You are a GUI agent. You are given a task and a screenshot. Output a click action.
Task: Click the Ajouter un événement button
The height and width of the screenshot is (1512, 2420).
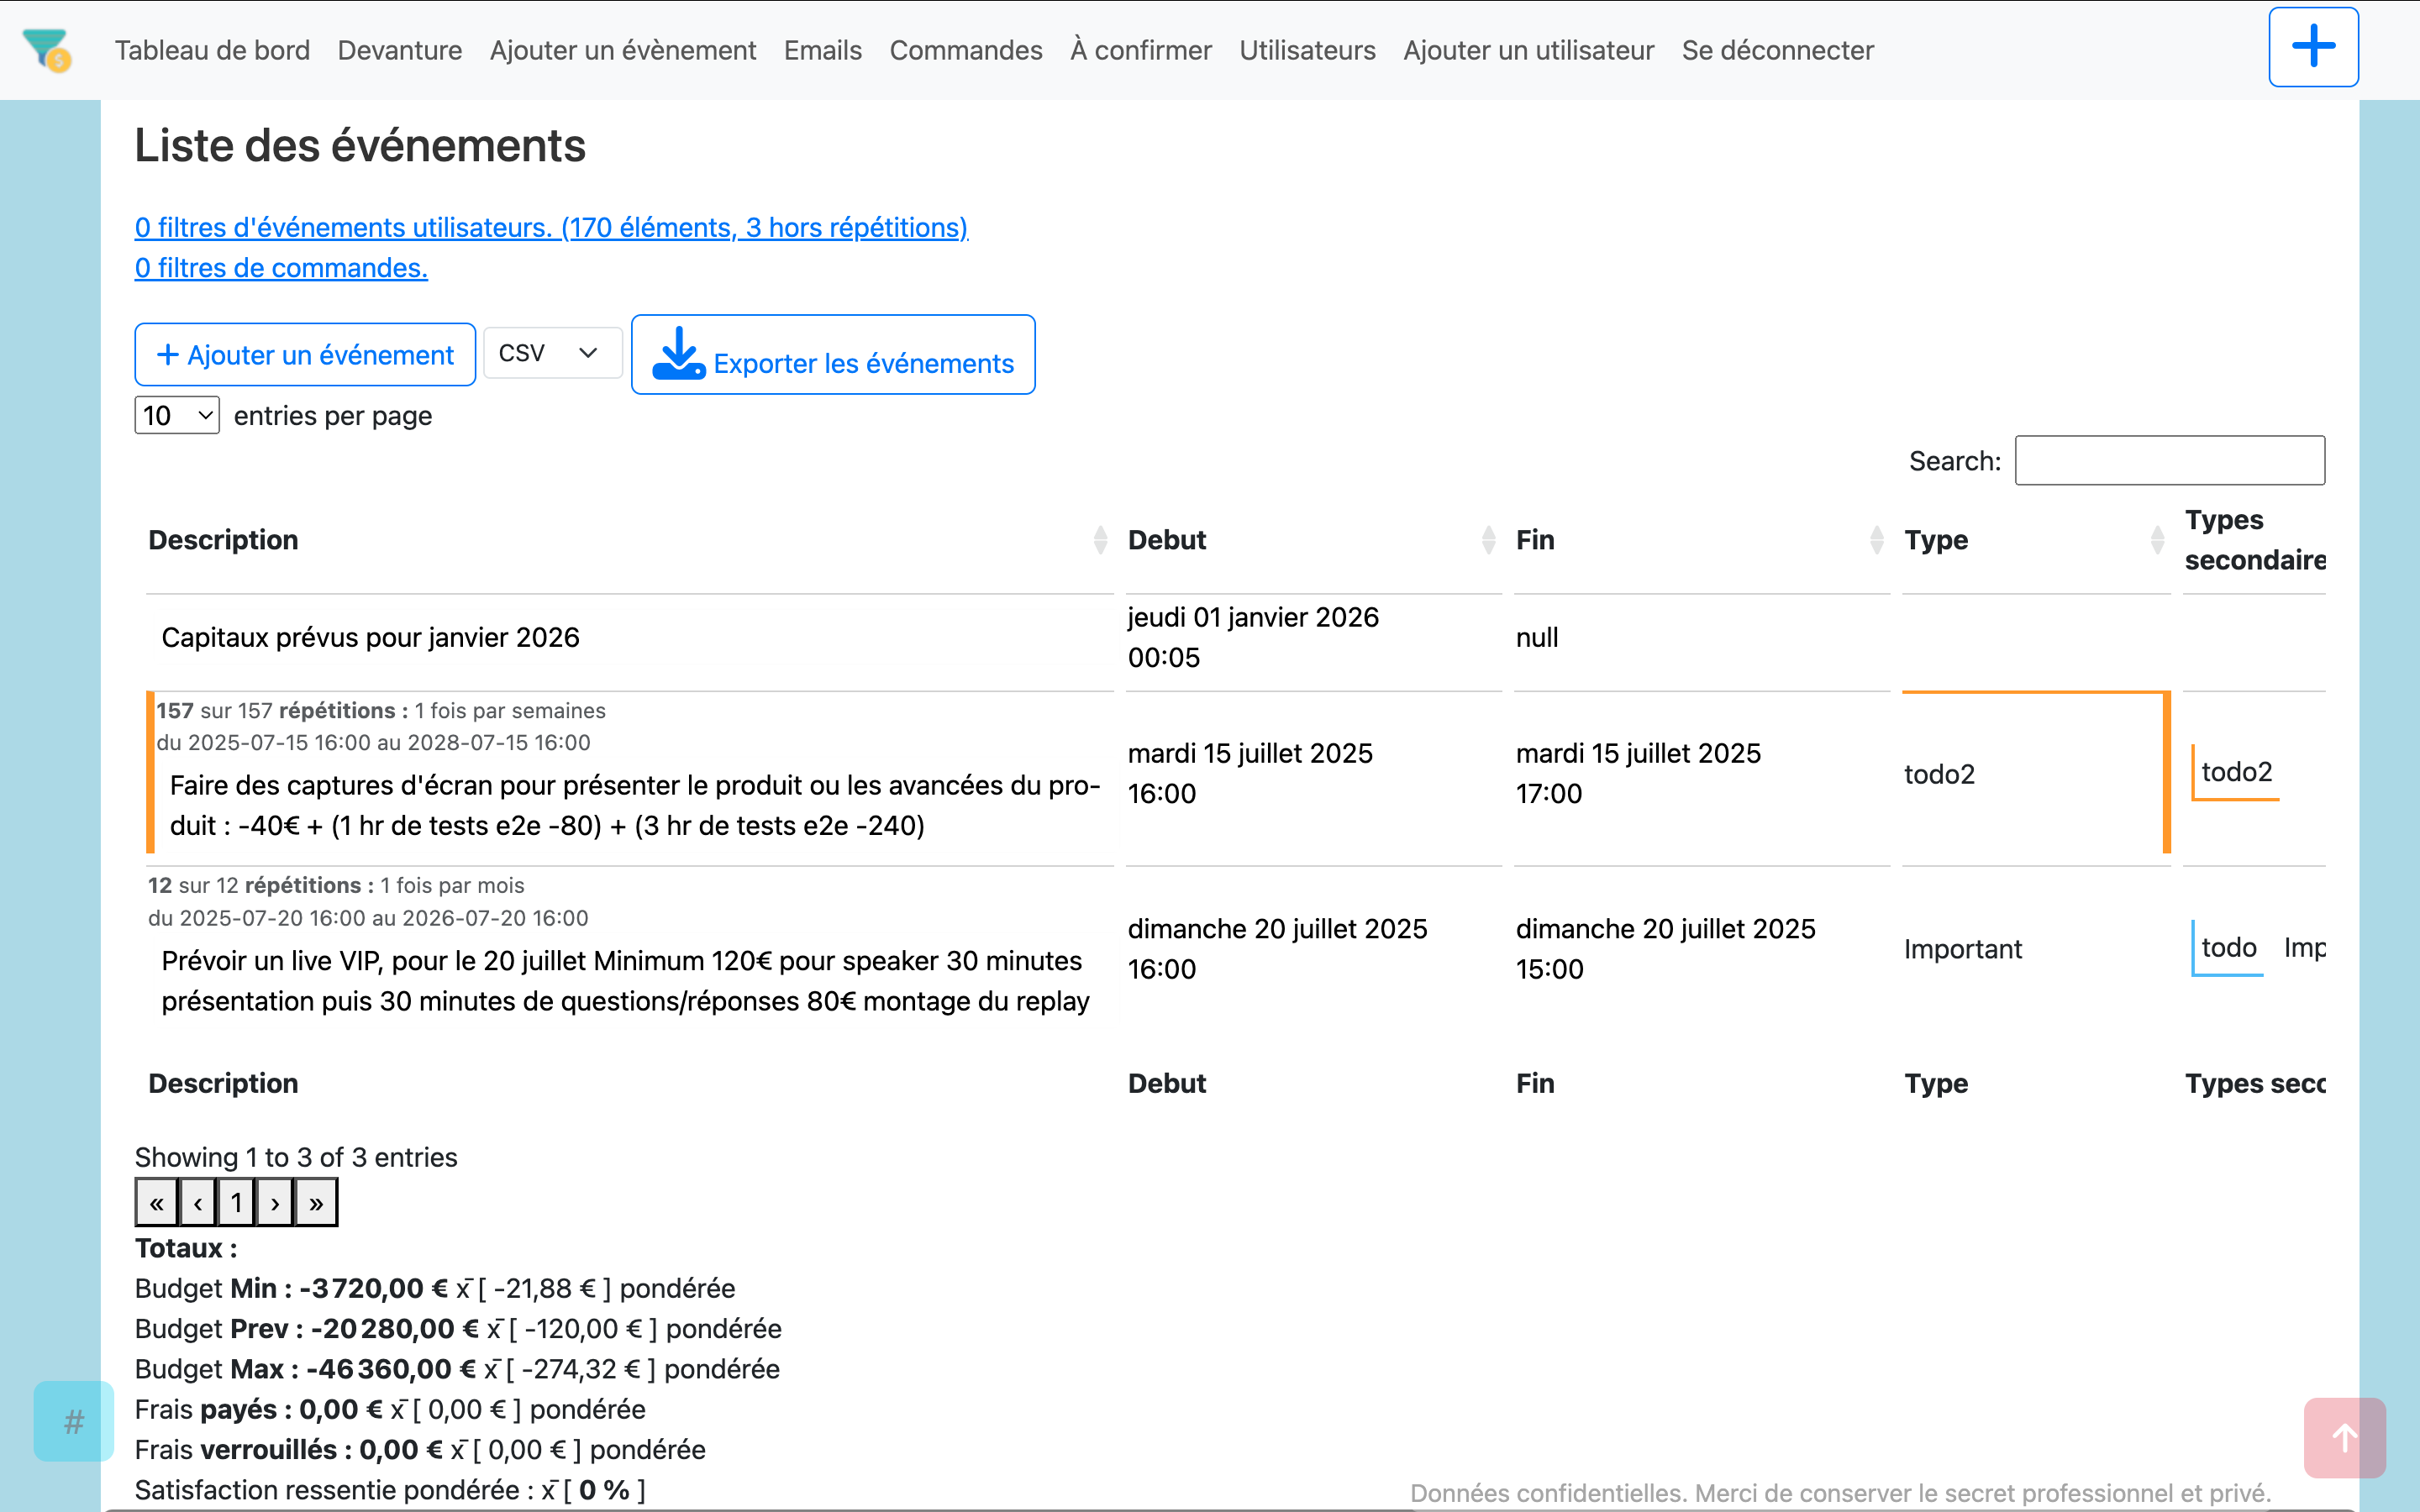click(x=305, y=355)
